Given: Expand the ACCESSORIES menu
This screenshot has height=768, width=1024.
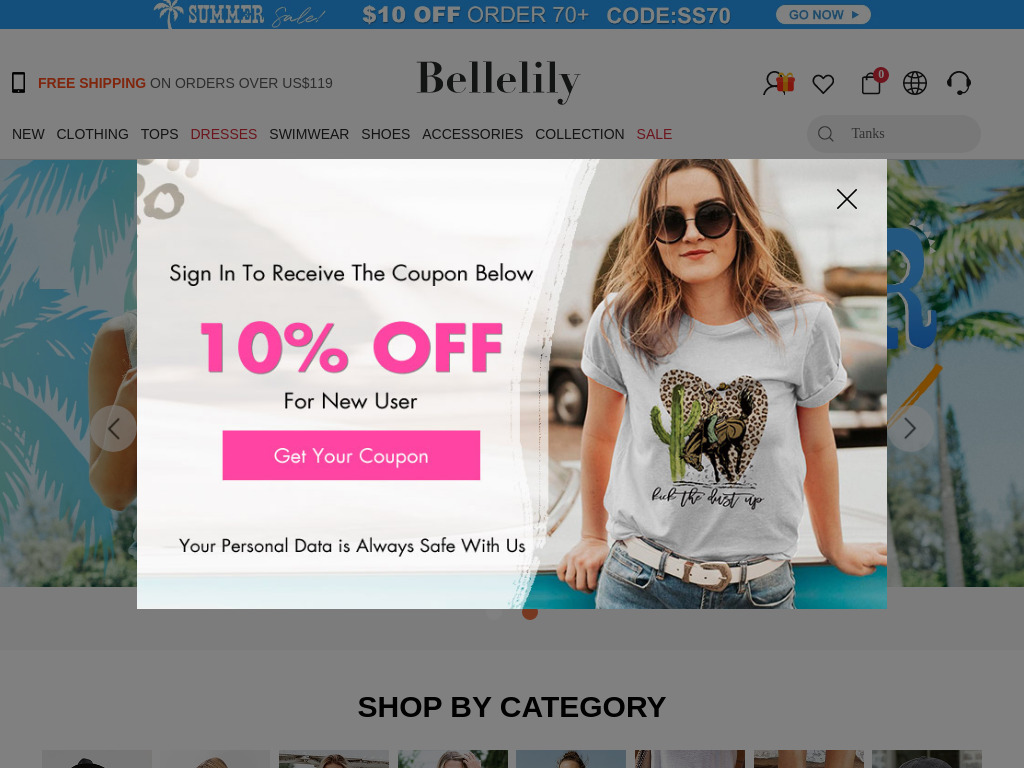Looking at the screenshot, I should tap(472, 134).
